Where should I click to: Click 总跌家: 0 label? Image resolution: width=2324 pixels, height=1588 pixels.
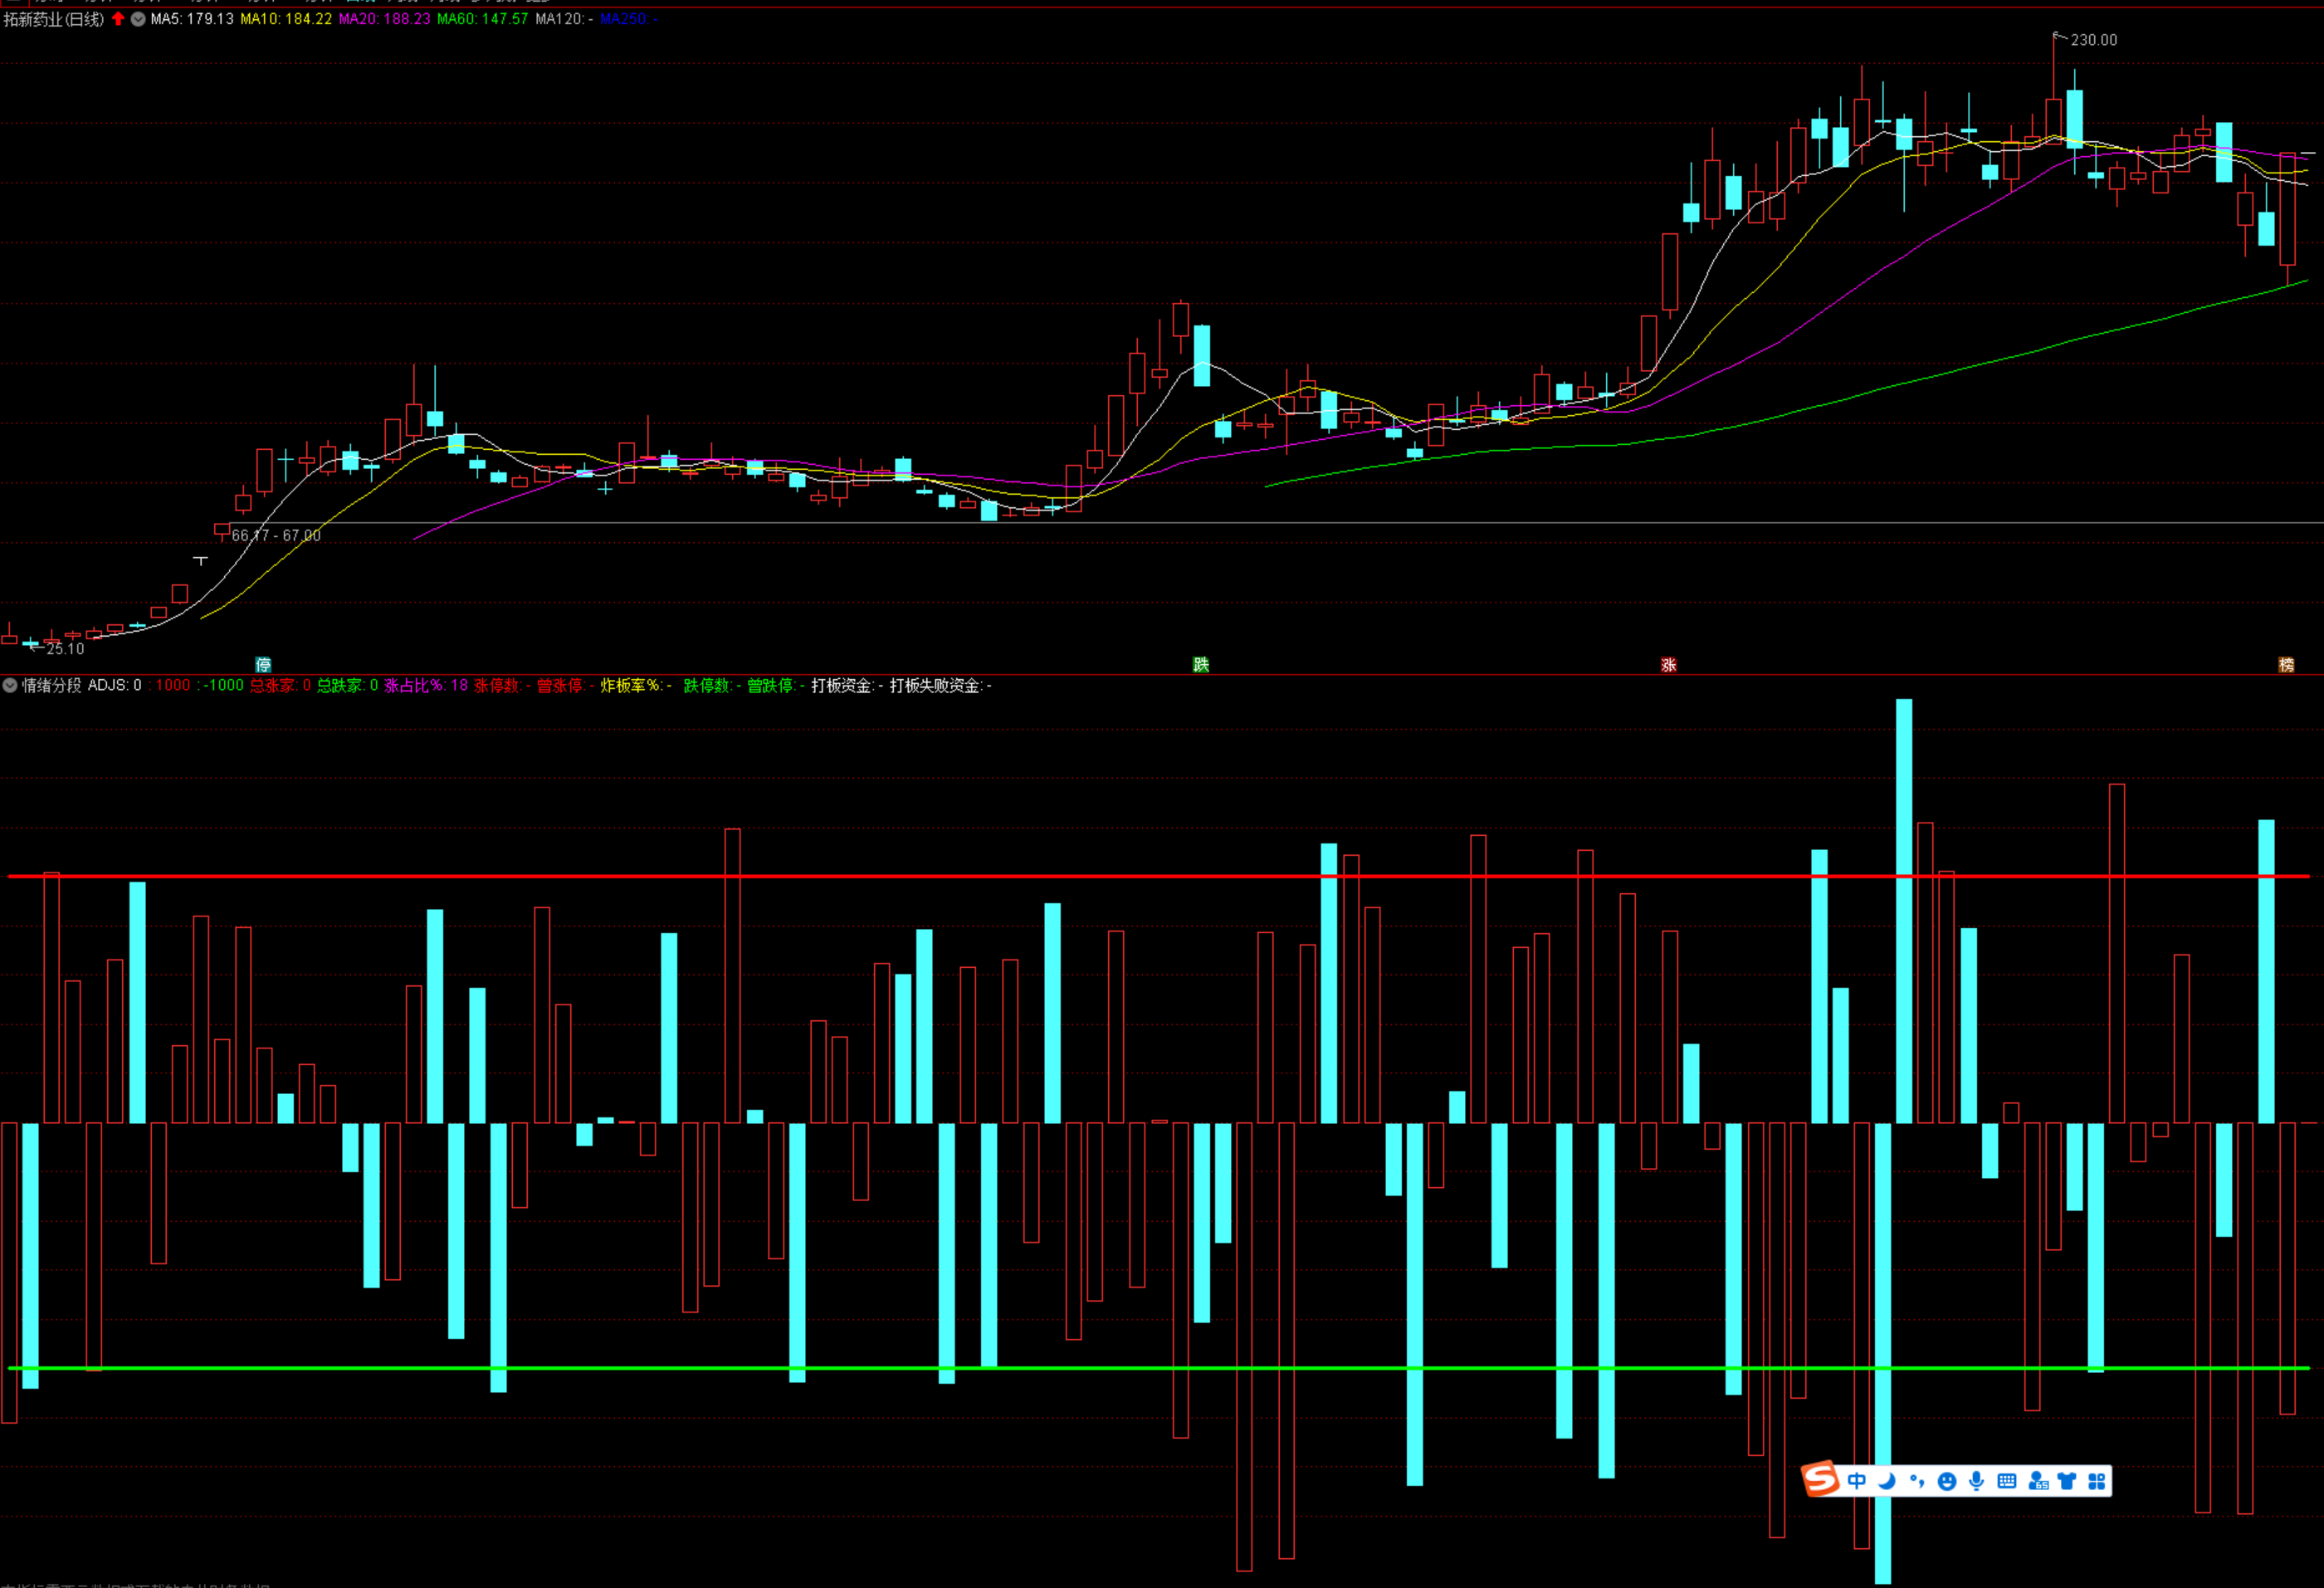348,685
